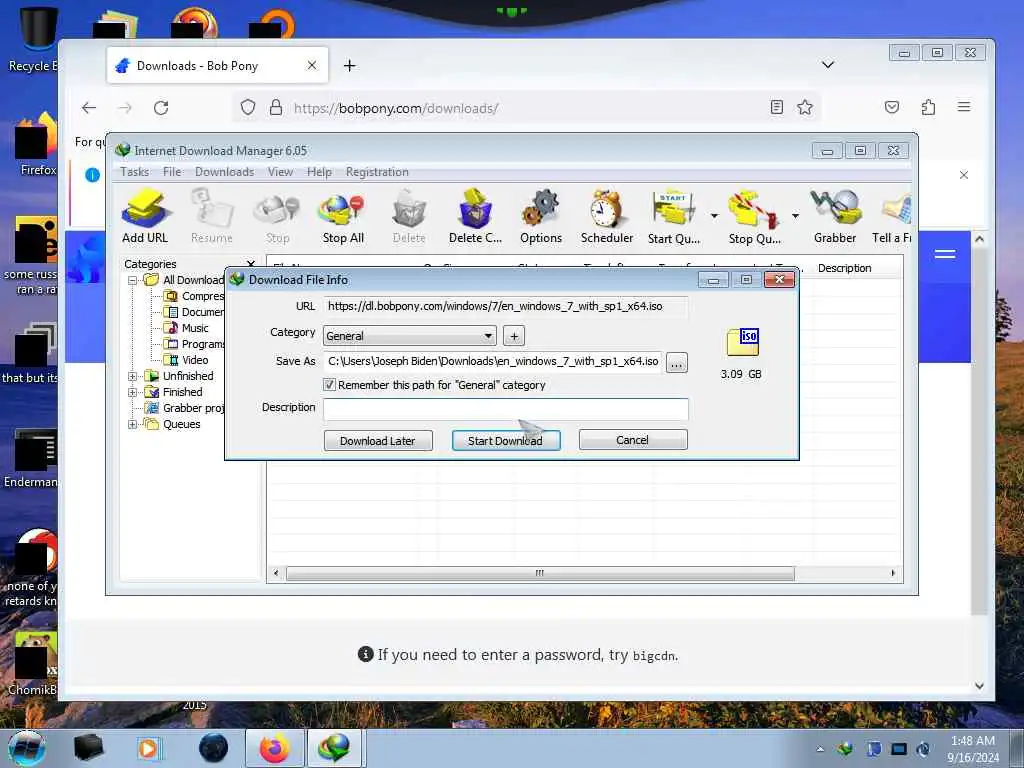Open the File menu in IDM
The image size is (1024, 768).
click(172, 172)
